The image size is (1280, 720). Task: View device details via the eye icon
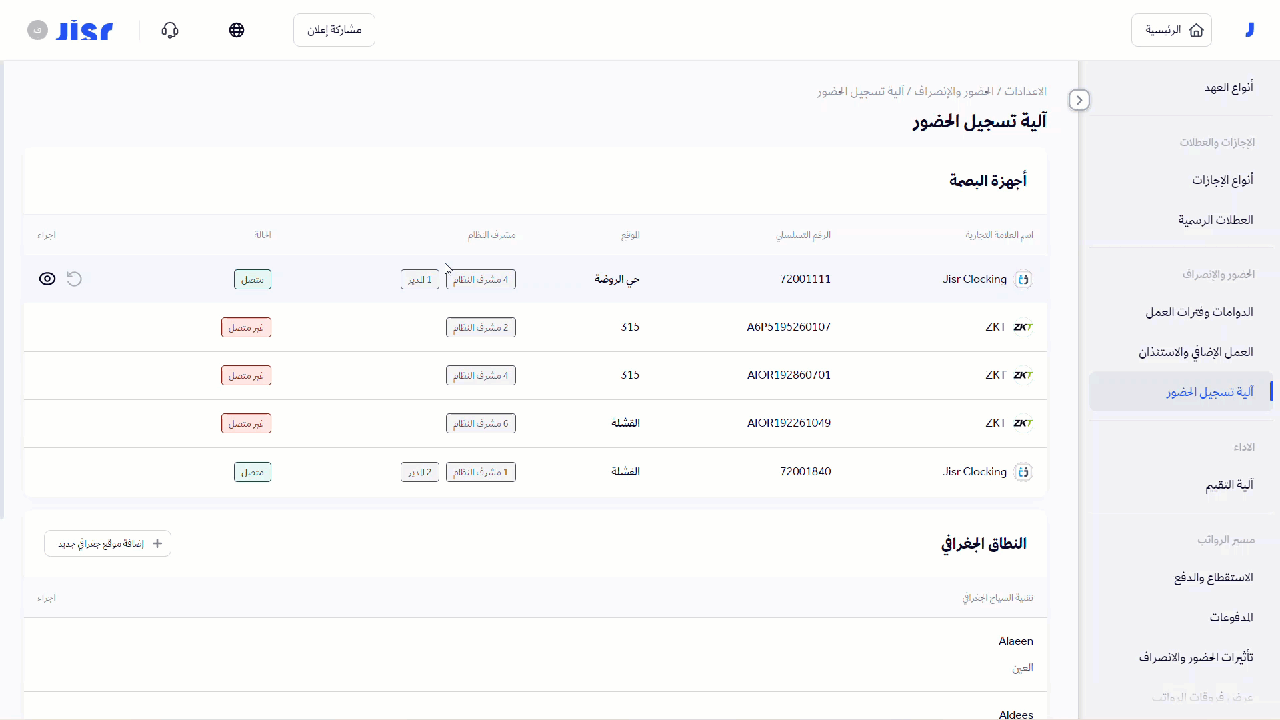(47, 279)
